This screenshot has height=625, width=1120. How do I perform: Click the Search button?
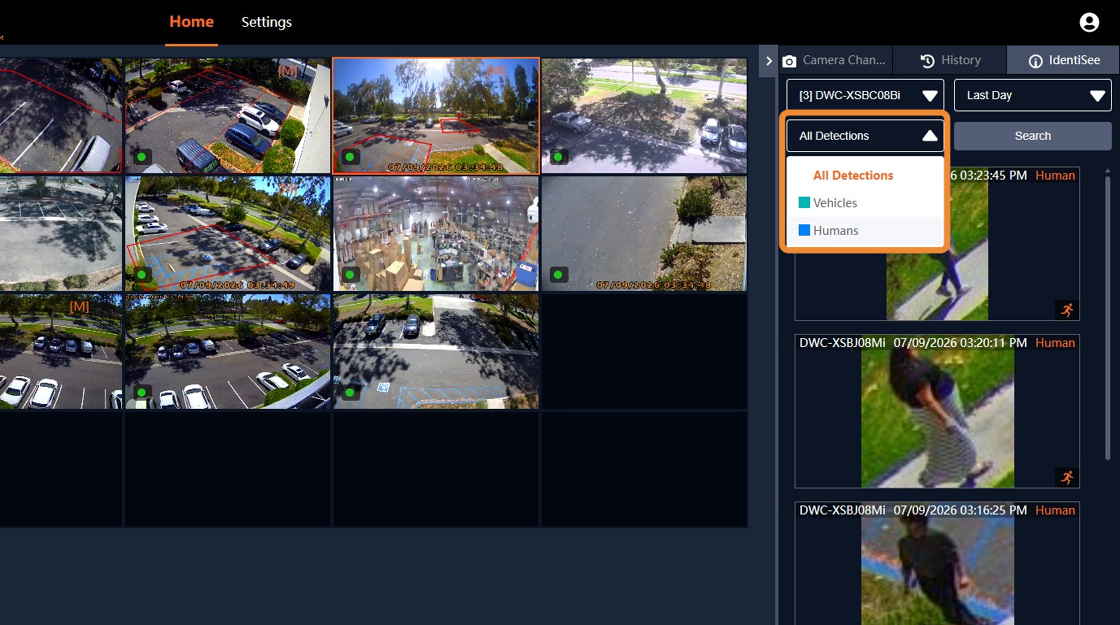point(1032,136)
